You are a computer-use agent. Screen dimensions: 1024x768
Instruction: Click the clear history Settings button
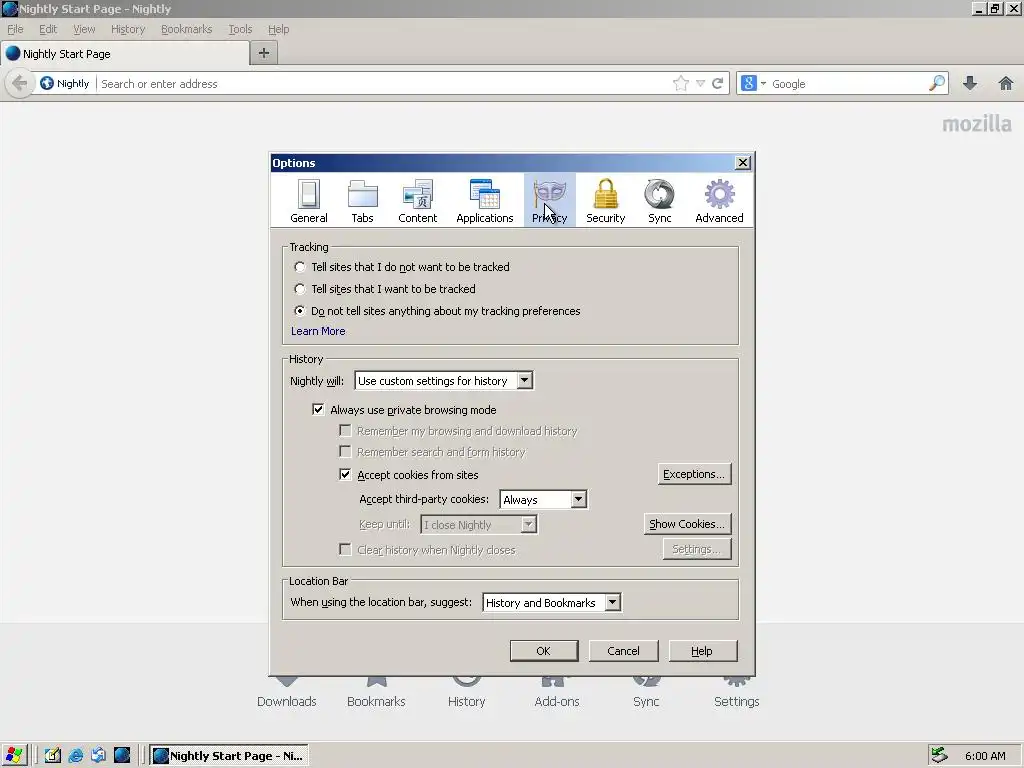pyautogui.click(x=697, y=549)
